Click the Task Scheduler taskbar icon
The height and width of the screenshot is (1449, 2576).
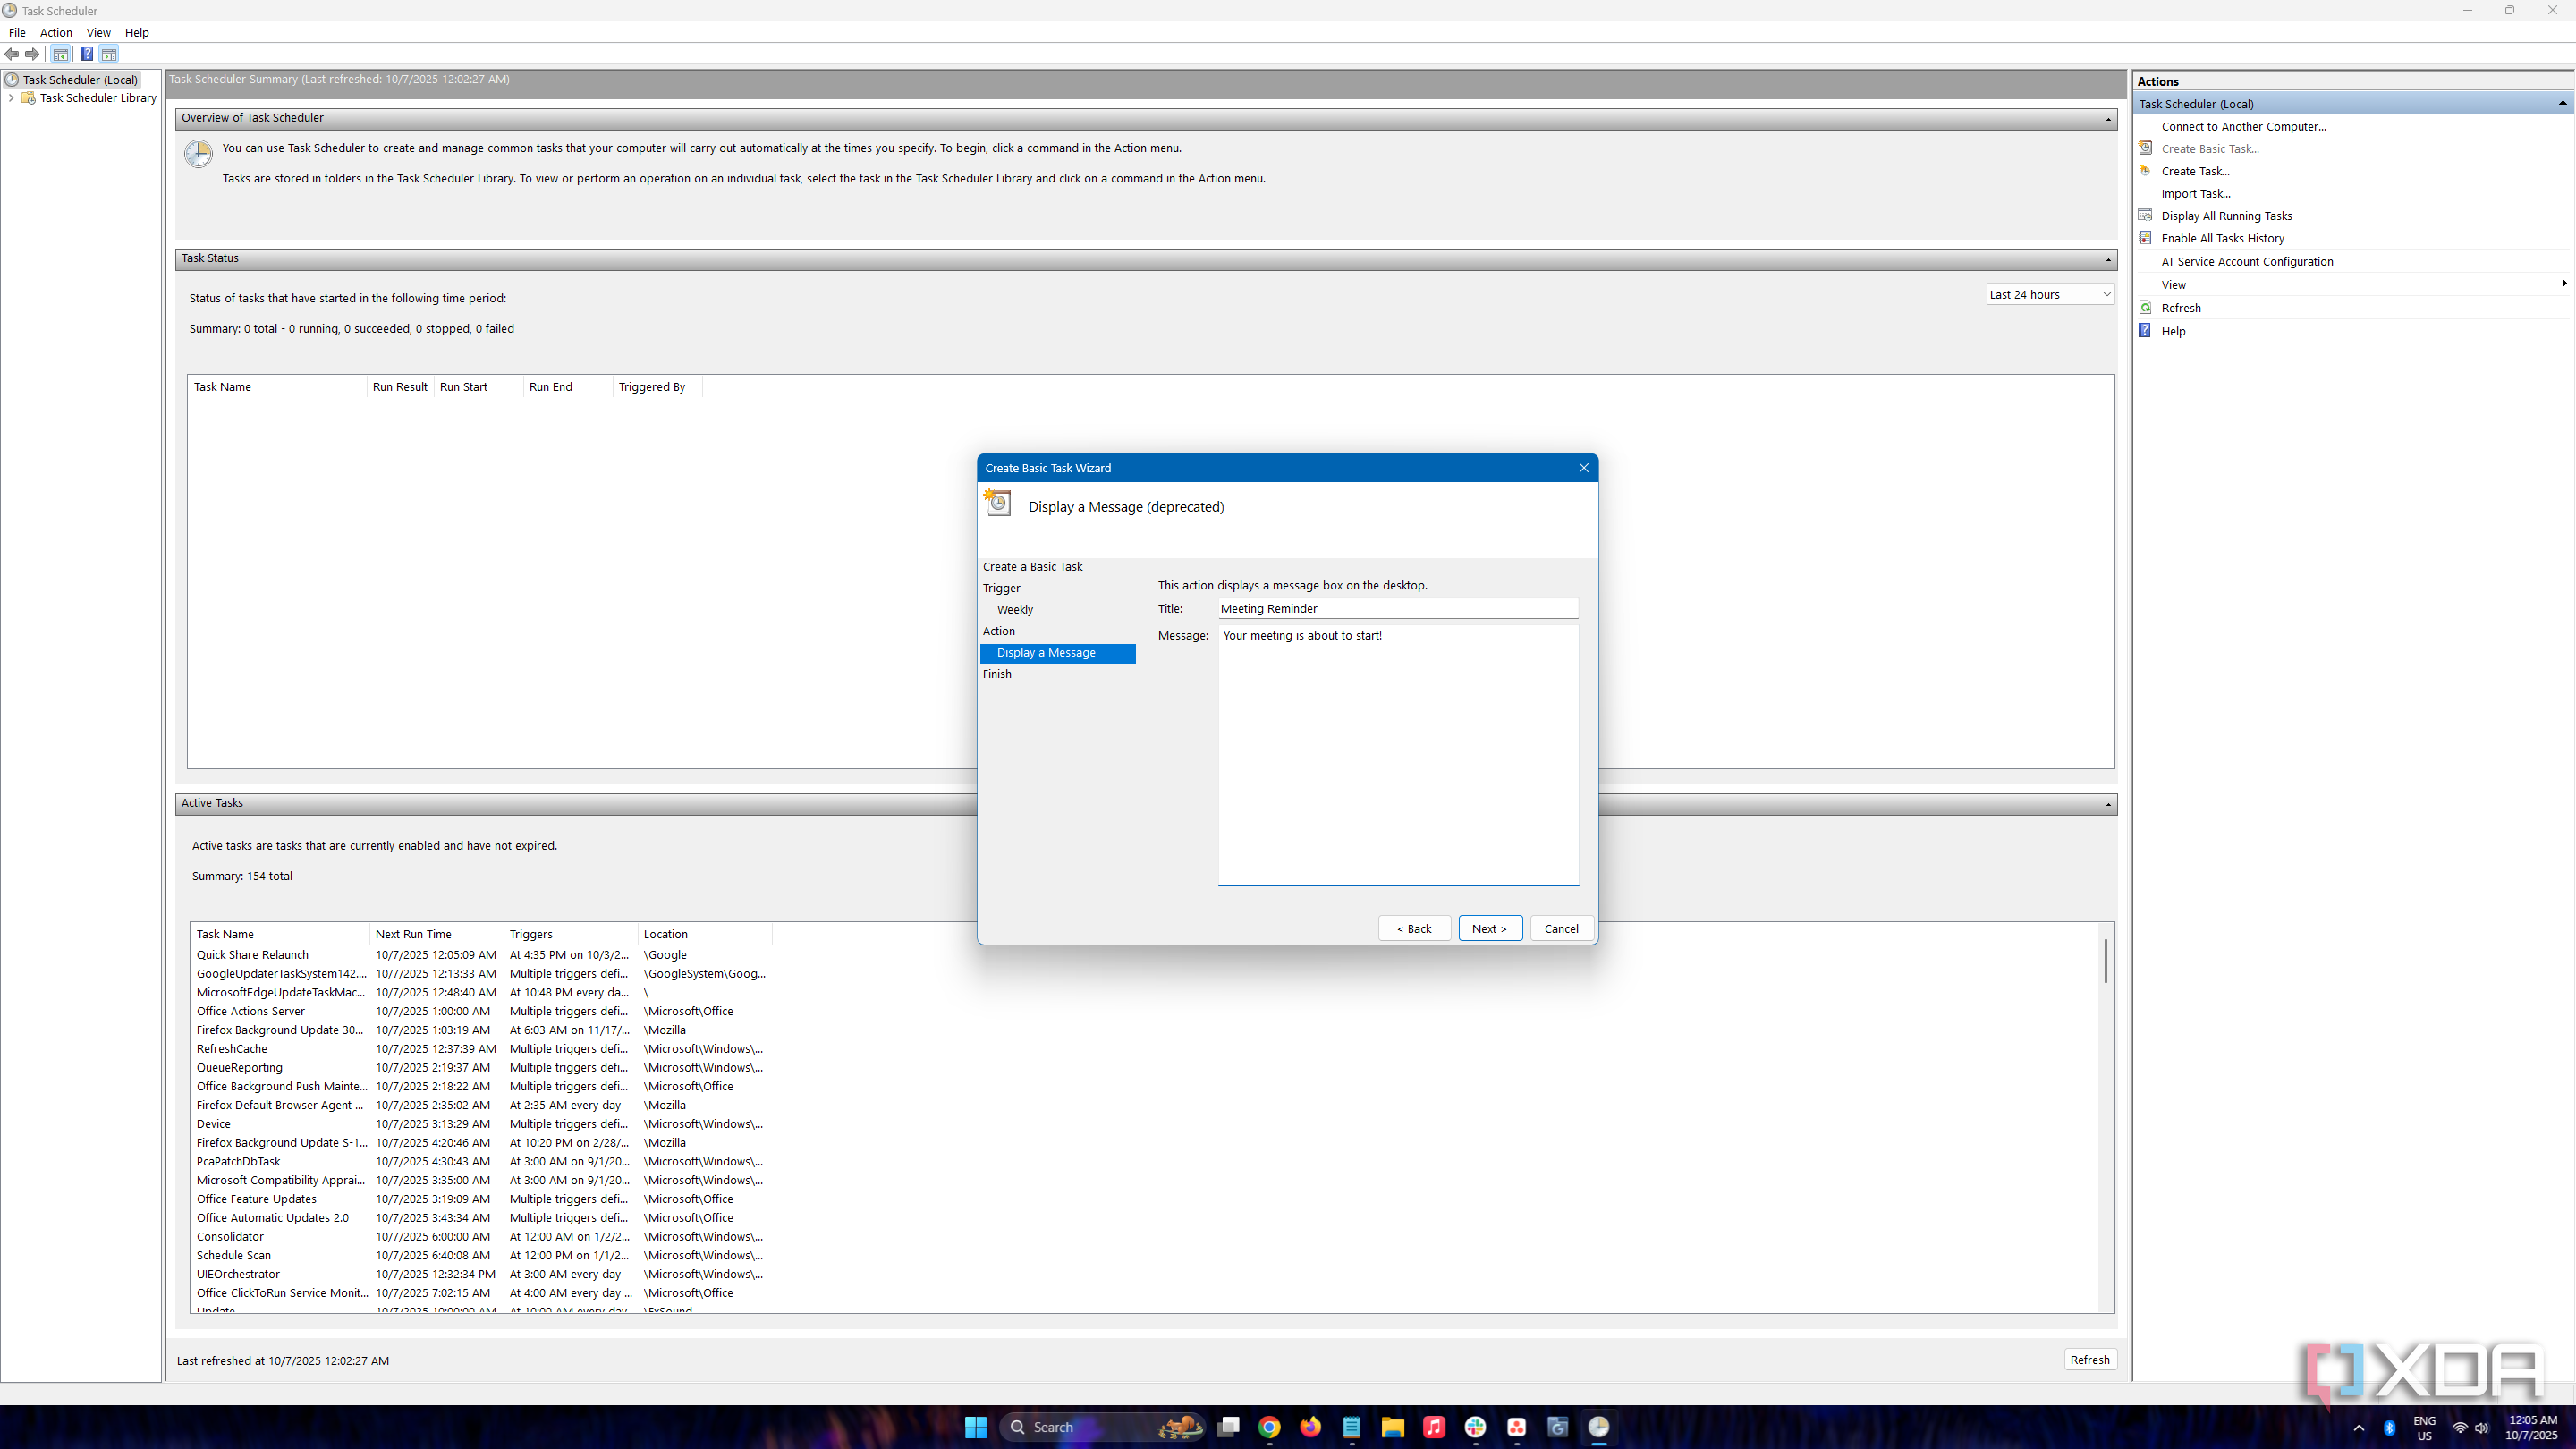click(1599, 1427)
